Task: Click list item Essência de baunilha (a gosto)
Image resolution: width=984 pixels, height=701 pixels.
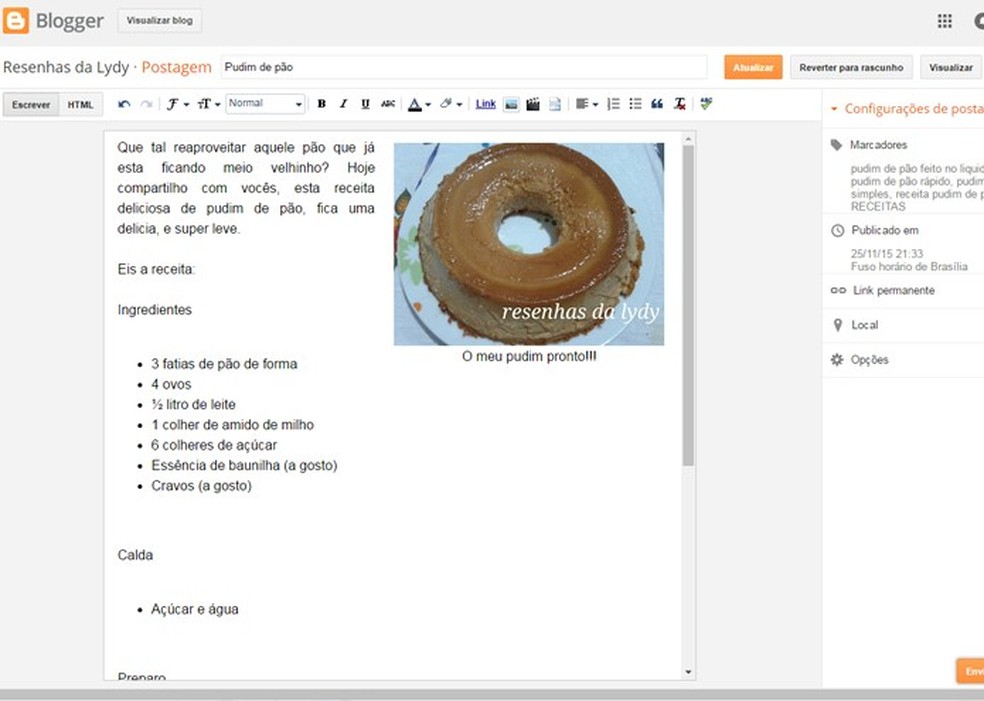Action: coord(244,466)
